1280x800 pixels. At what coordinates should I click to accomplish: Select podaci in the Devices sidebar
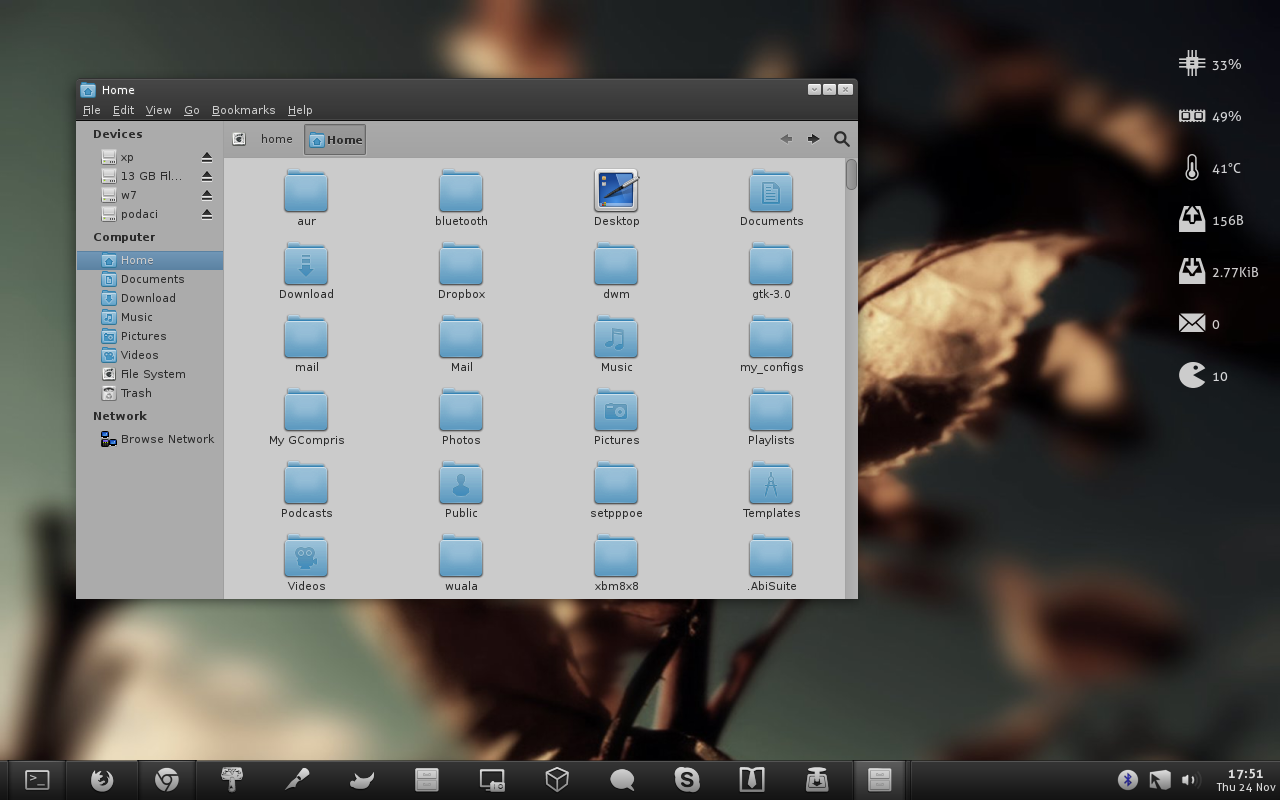coord(150,214)
